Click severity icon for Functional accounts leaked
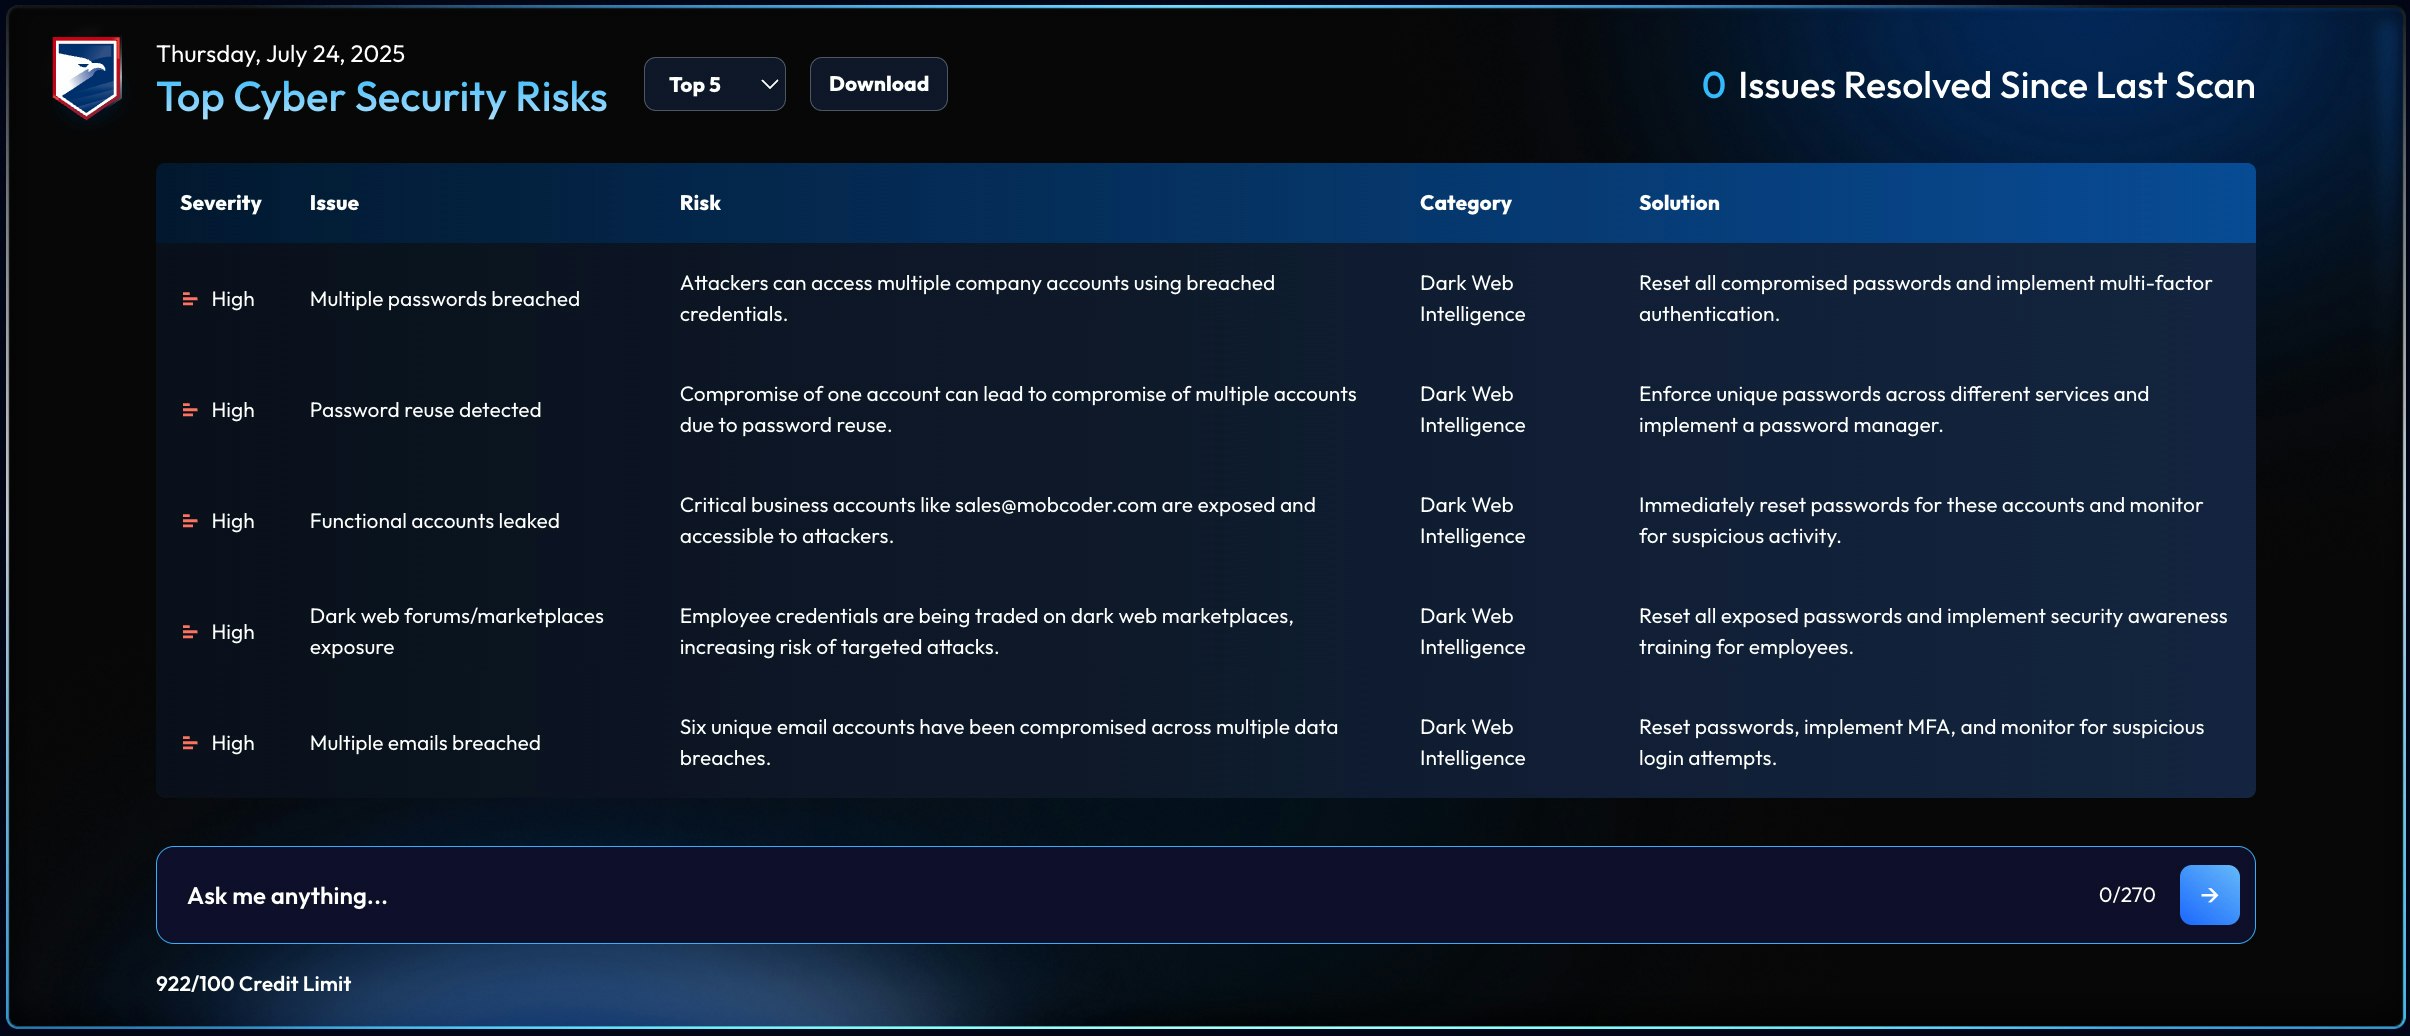The height and width of the screenshot is (1036, 2410). pos(190,521)
